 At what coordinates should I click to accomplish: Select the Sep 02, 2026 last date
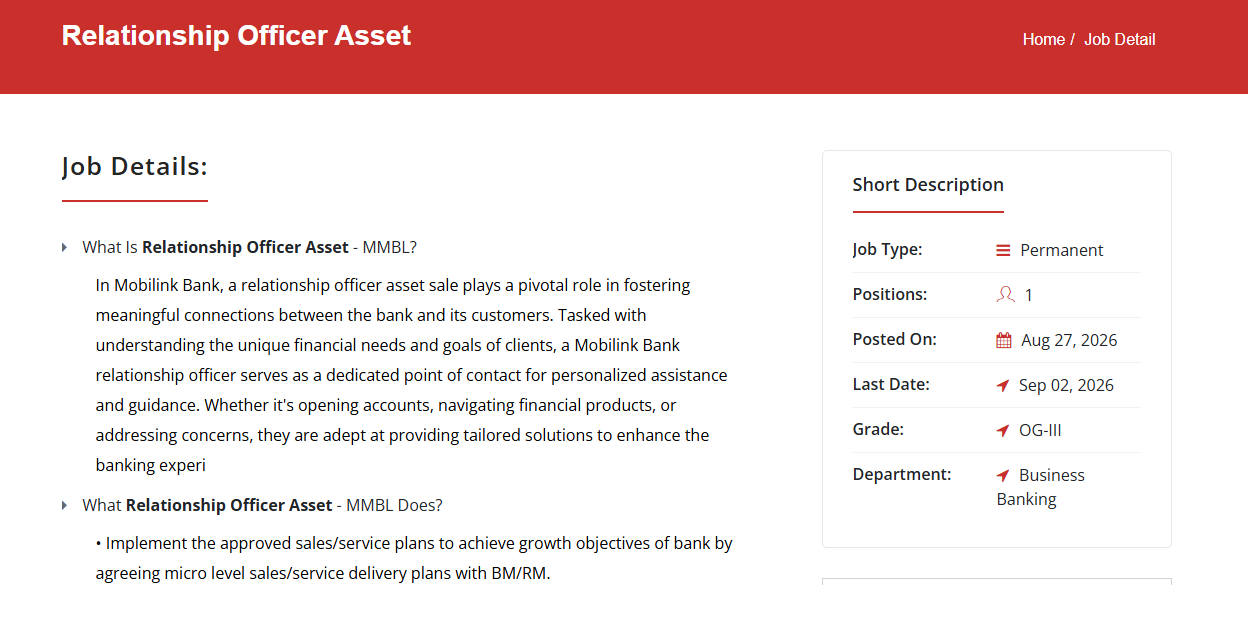pyautogui.click(x=1066, y=385)
